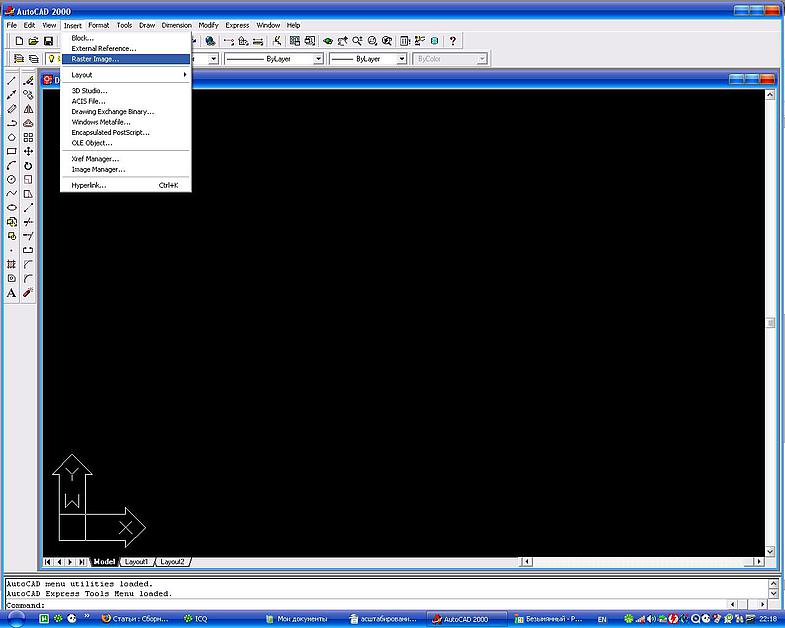Select the Line draw tool
The height and width of the screenshot is (628, 785).
12,81
